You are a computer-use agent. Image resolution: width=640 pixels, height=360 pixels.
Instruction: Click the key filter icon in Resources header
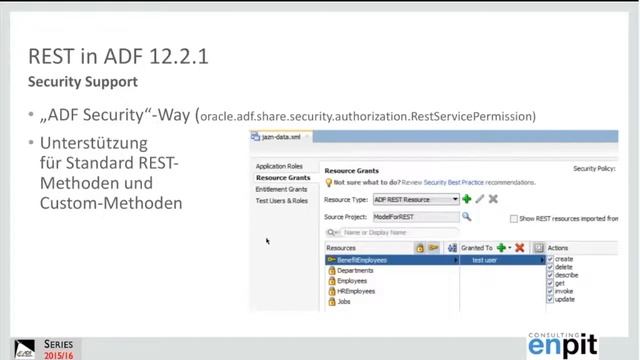click(x=433, y=248)
